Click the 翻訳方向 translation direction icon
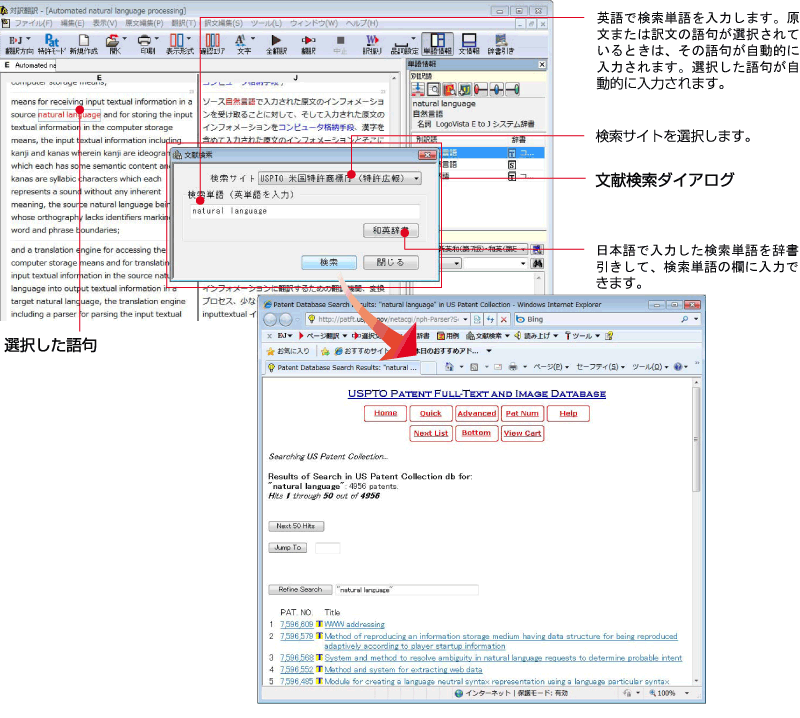The height and width of the screenshot is (718, 800). (x=19, y=42)
